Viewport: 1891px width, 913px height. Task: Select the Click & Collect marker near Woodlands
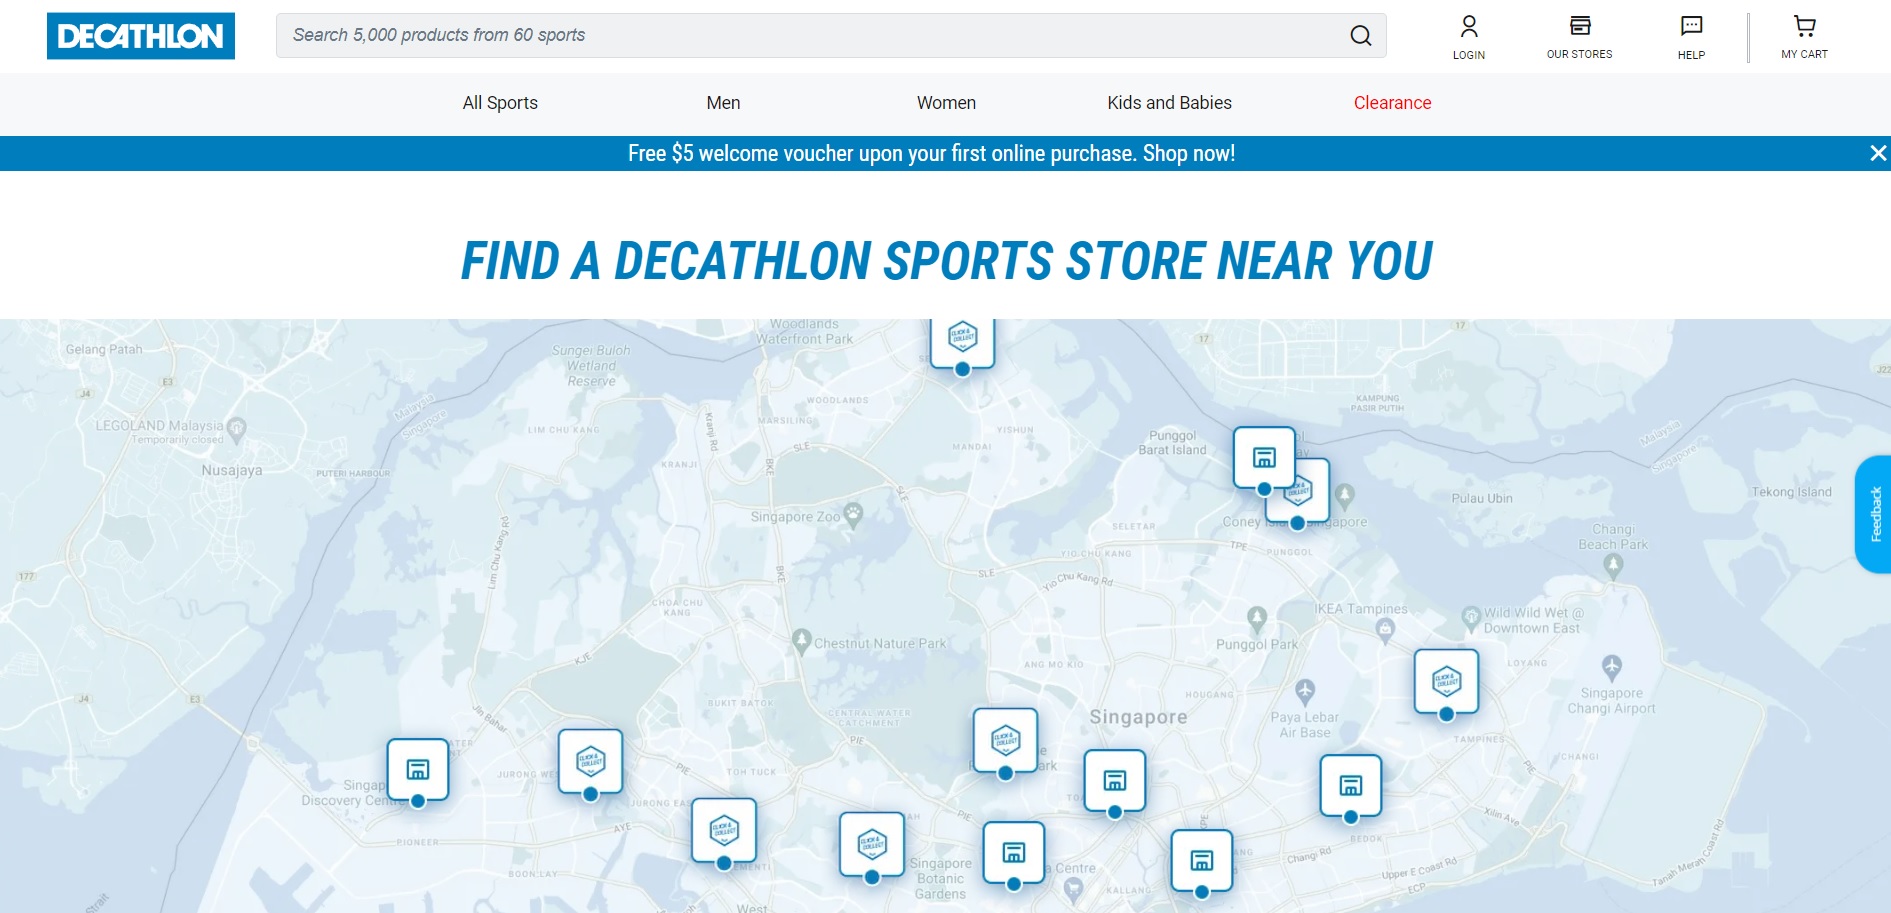tap(962, 340)
